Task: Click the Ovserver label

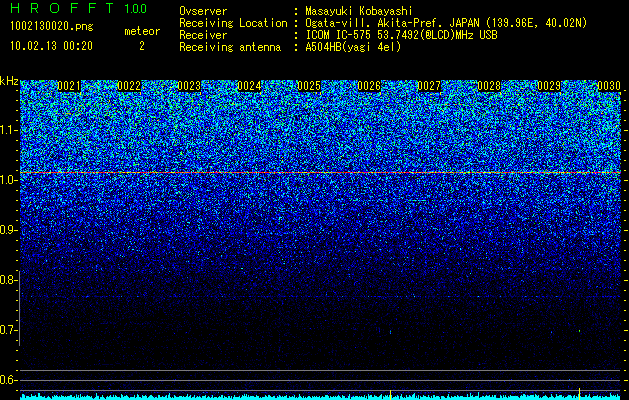Action: 203,11
